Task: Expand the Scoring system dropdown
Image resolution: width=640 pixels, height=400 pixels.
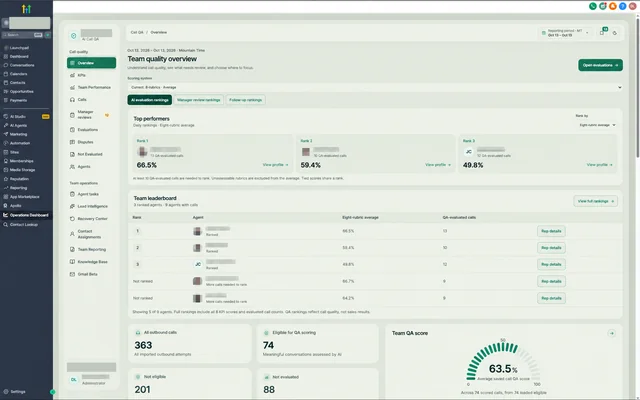Action: [375, 87]
